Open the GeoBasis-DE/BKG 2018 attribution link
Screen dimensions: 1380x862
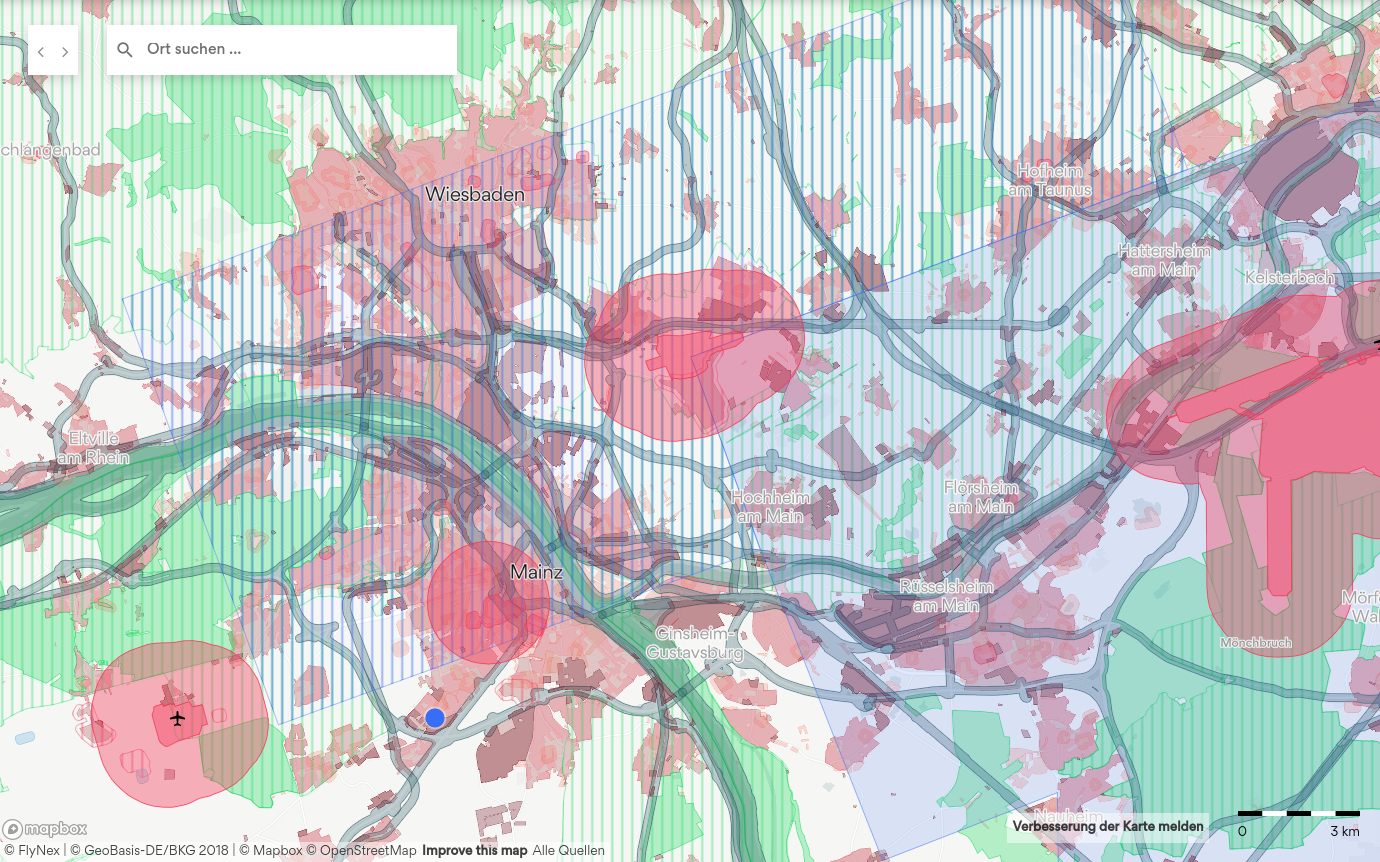150,851
